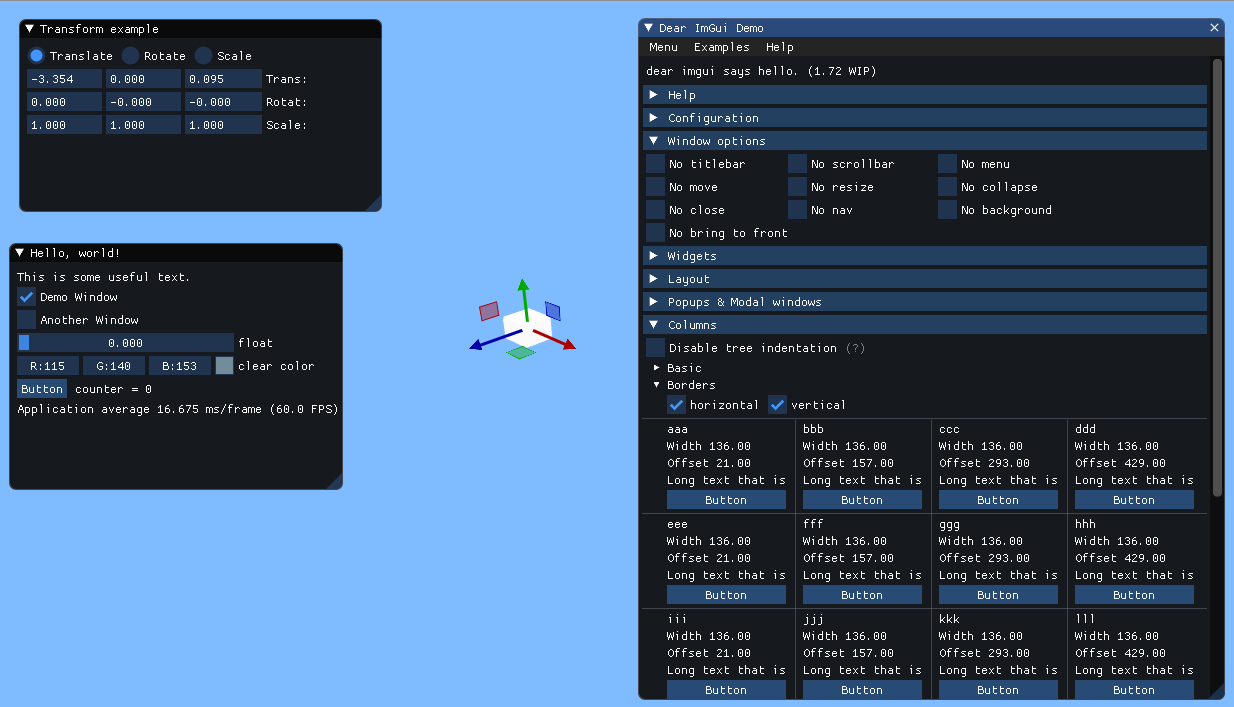This screenshot has width=1234, height=707.
Task: Click the B:153 color component field
Action: coord(180,366)
